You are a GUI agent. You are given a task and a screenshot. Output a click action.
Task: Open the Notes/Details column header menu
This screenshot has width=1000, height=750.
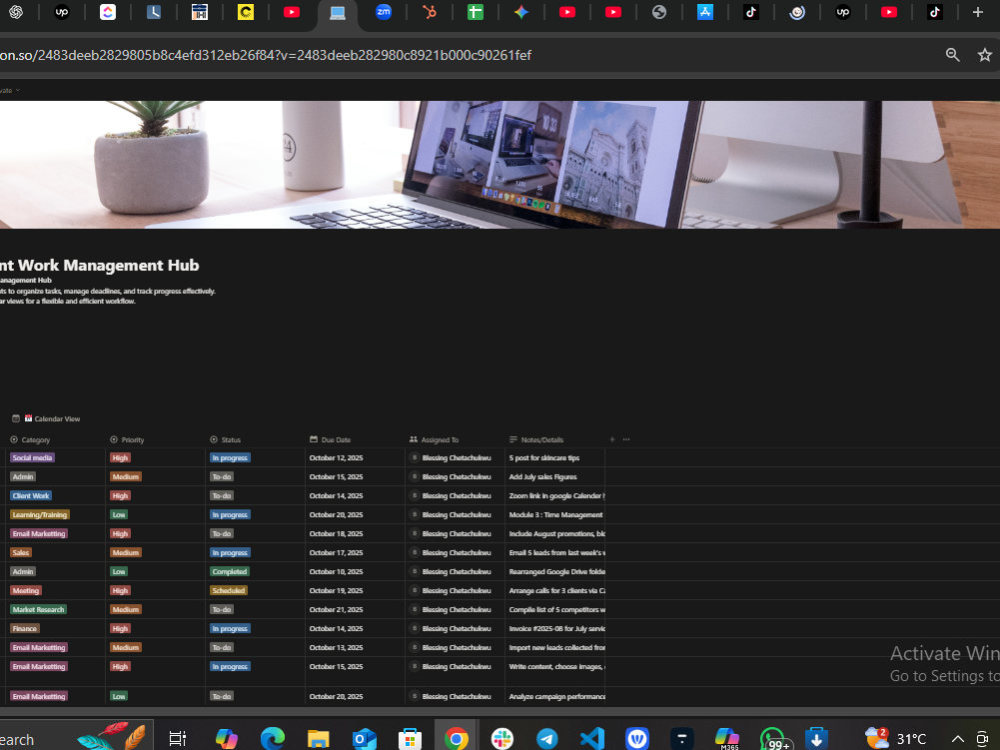536,440
